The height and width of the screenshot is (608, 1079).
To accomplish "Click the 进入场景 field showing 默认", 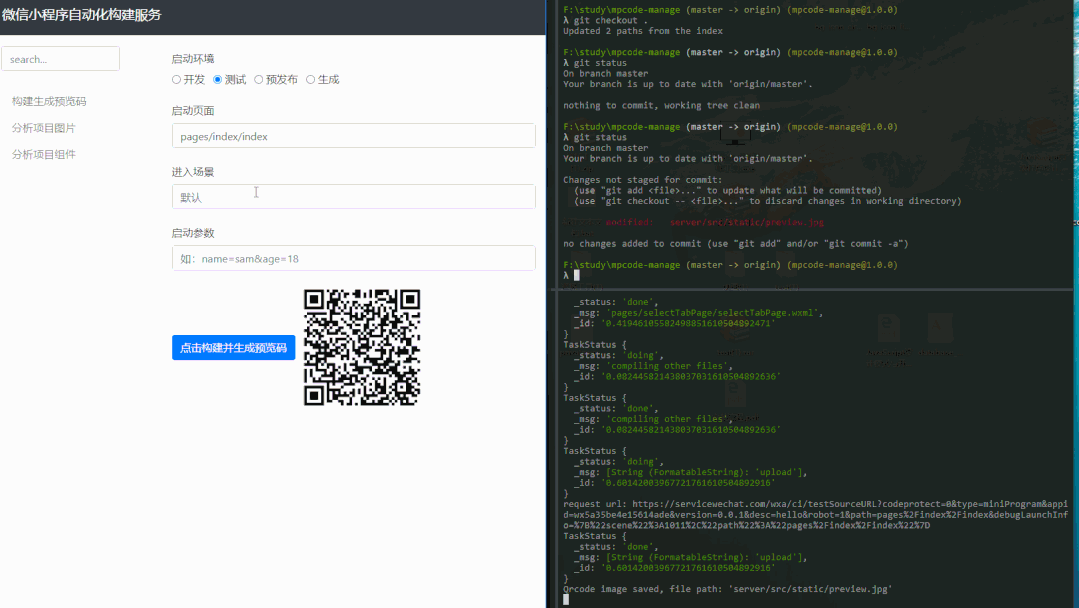I will pos(354,197).
